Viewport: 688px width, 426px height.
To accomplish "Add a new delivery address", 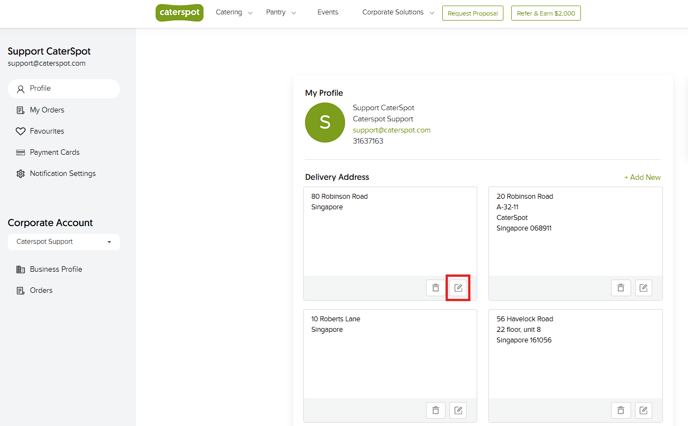I will 642,177.
